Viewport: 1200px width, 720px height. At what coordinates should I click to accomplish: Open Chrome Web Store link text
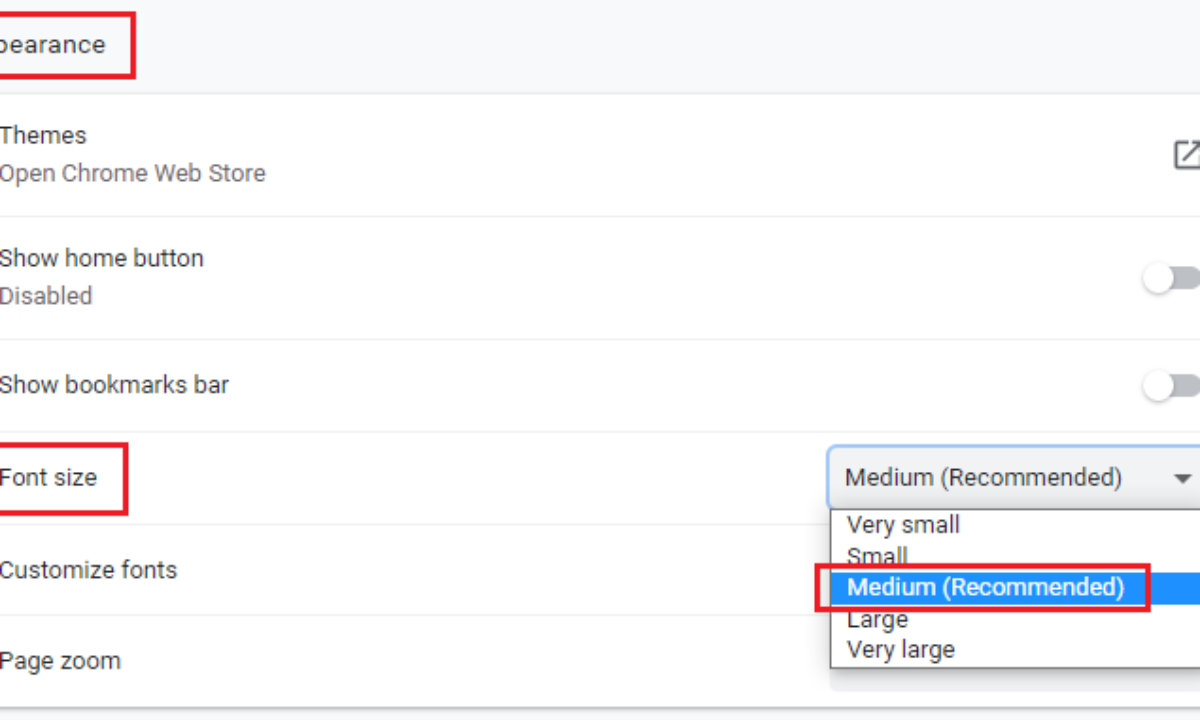(x=132, y=173)
